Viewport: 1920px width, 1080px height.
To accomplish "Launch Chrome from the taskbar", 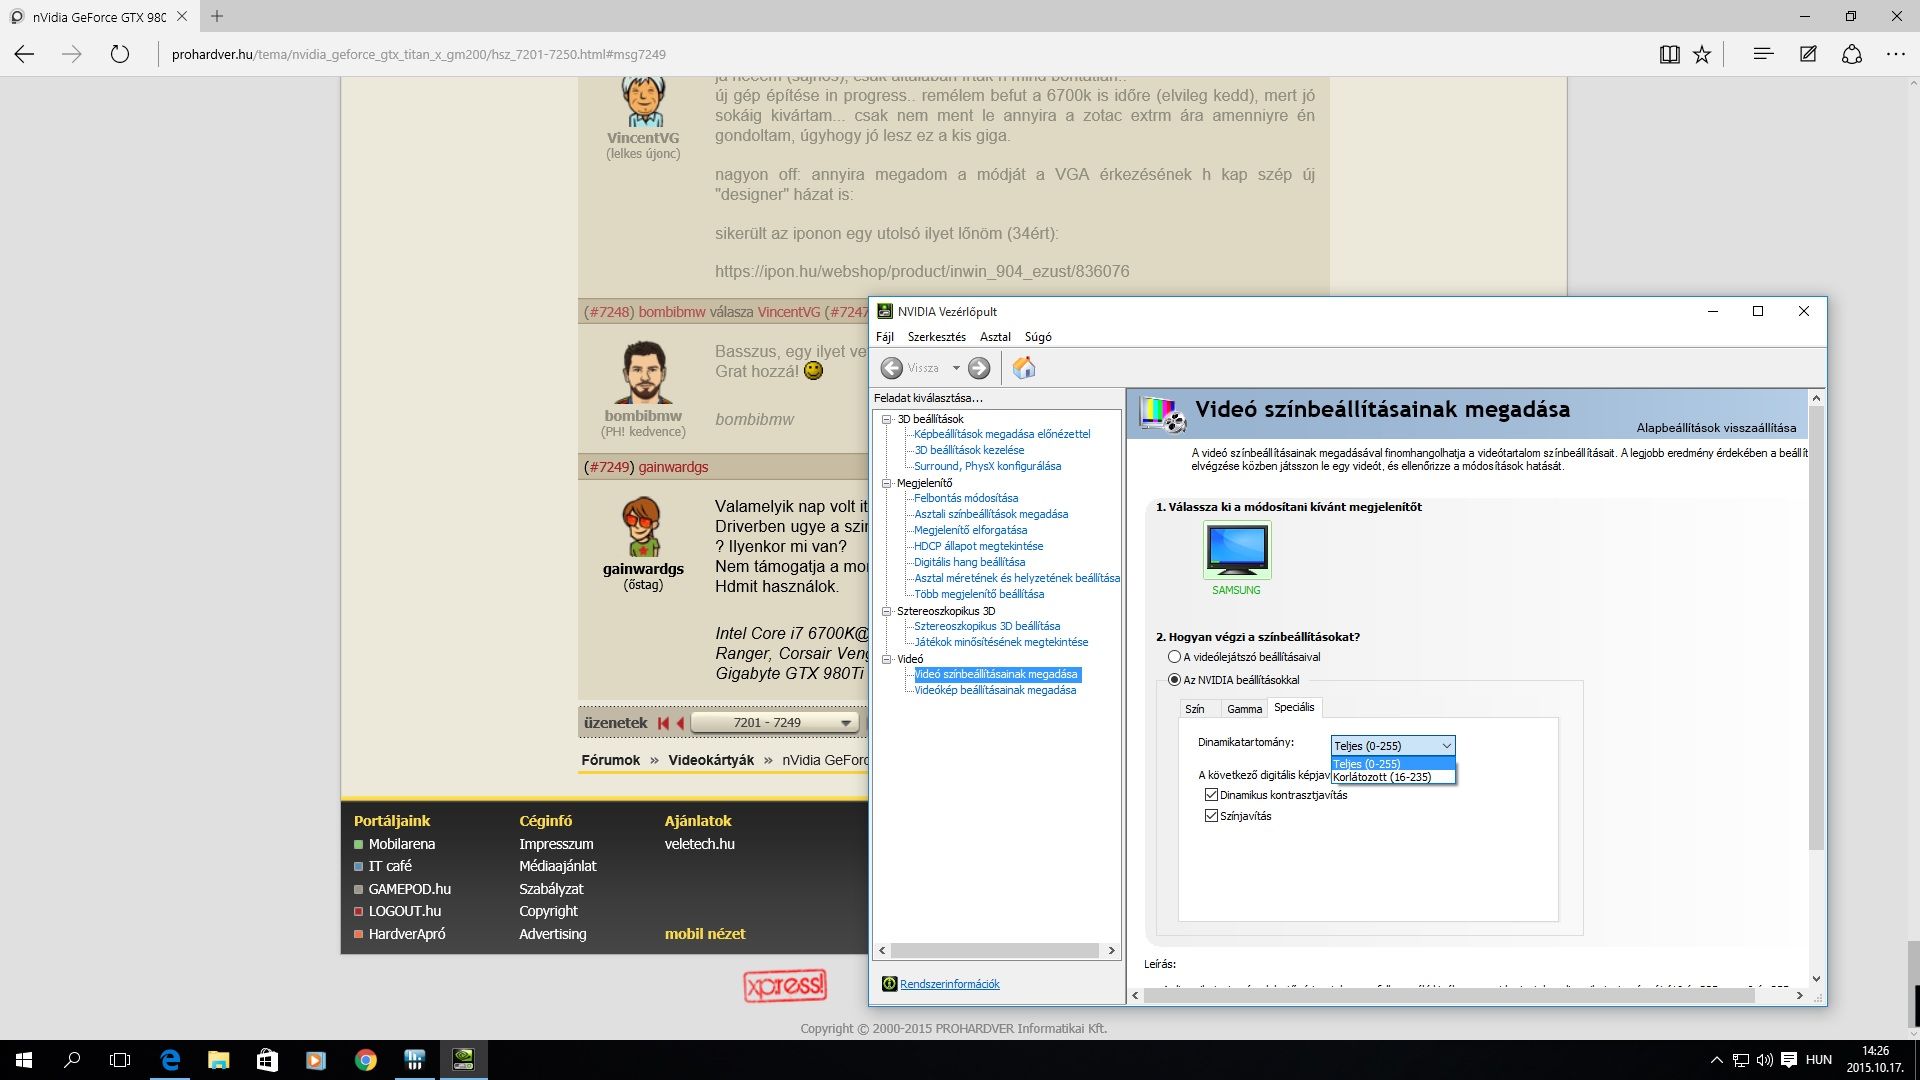I will pyautogui.click(x=365, y=1060).
